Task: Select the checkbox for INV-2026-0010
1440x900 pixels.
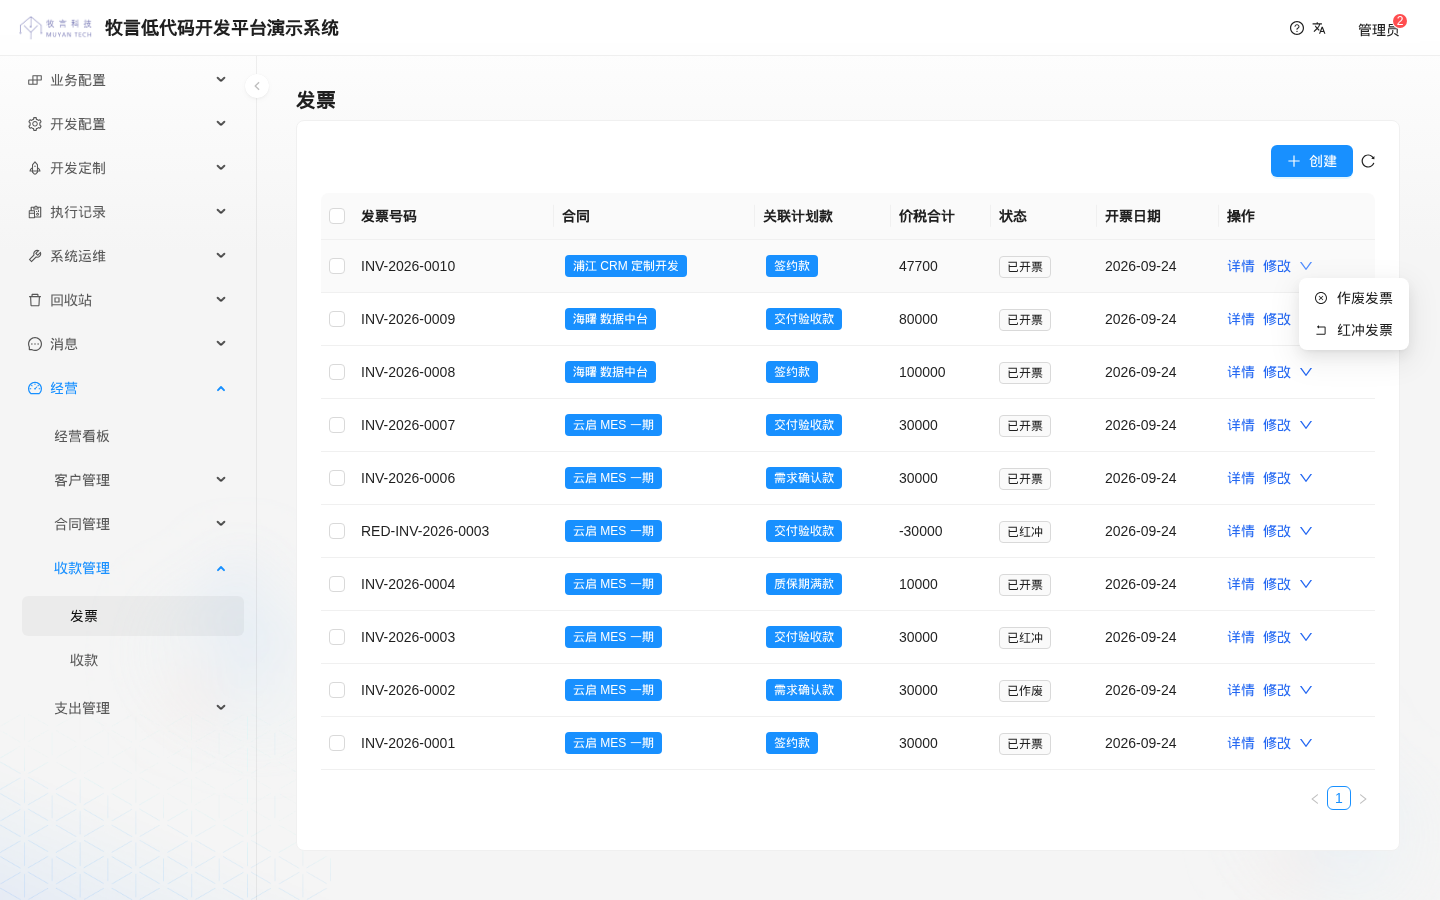Action: (x=337, y=266)
